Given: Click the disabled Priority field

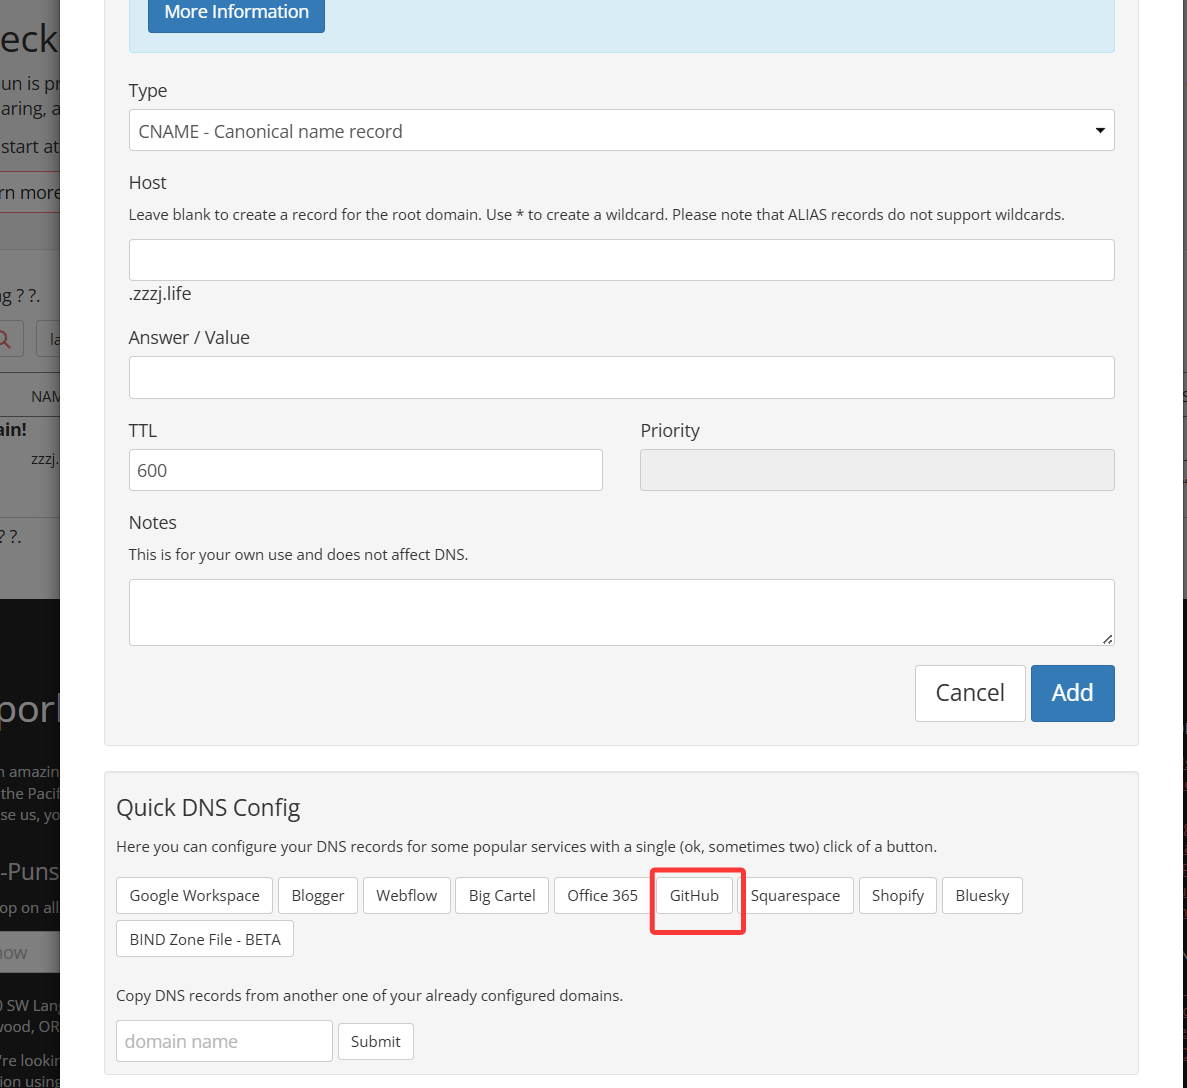Looking at the screenshot, I should (877, 470).
